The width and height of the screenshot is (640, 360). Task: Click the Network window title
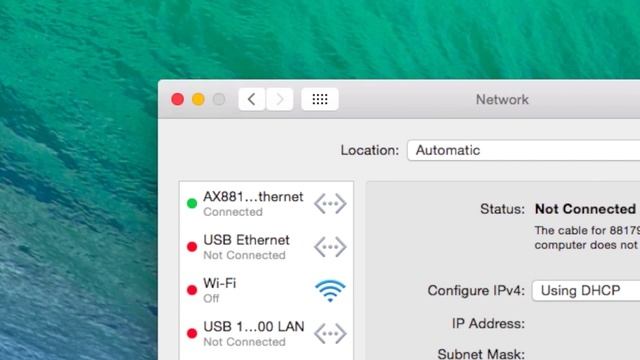(502, 100)
